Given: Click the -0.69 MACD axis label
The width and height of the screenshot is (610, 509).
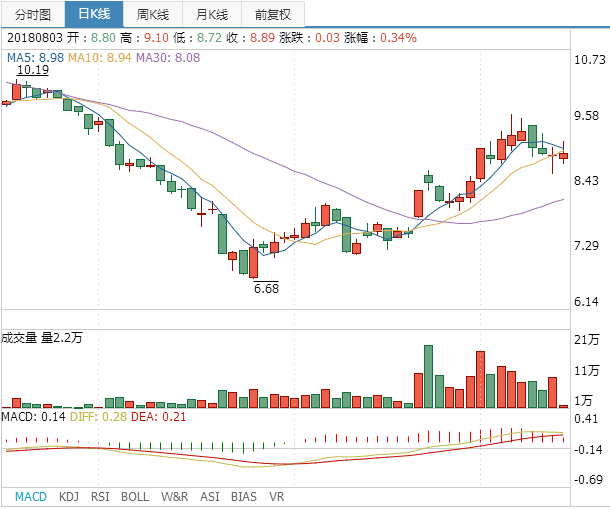Looking at the screenshot, I should click(x=589, y=479).
